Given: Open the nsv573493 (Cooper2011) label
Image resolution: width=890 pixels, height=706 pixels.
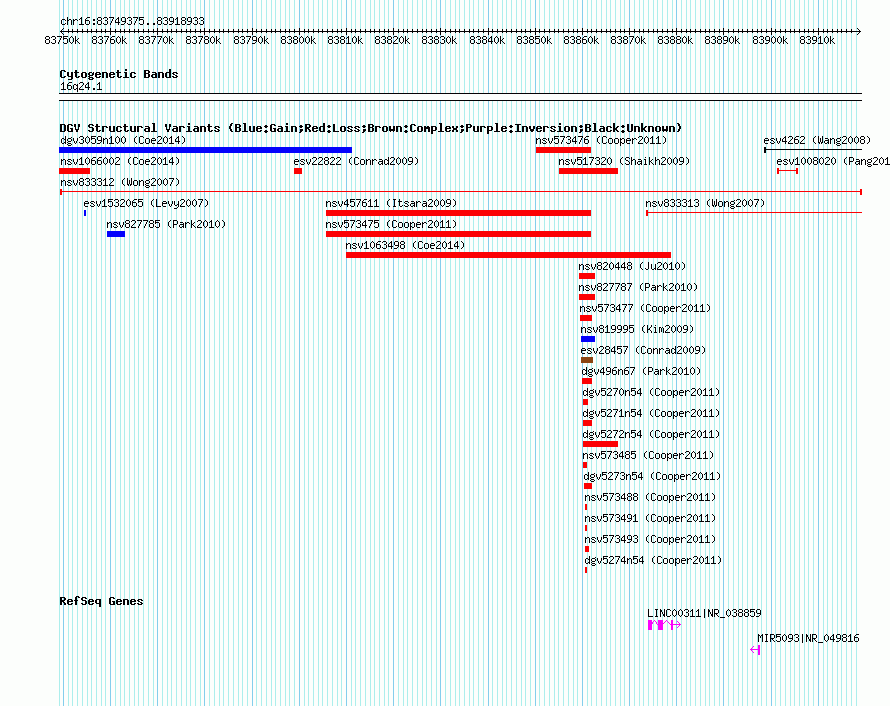Looking at the screenshot, I should [x=650, y=539].
